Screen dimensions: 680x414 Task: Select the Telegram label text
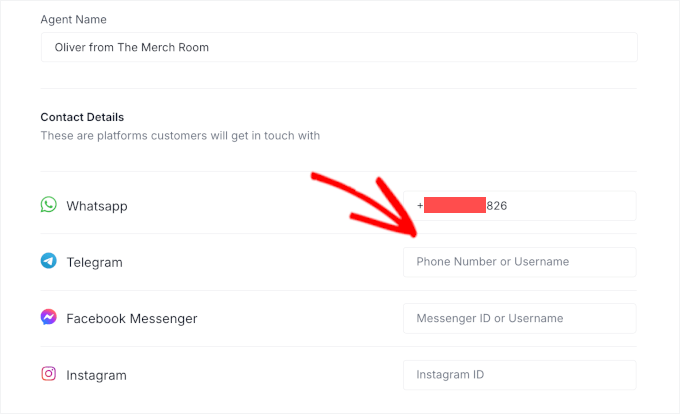[x=94, y=262]
